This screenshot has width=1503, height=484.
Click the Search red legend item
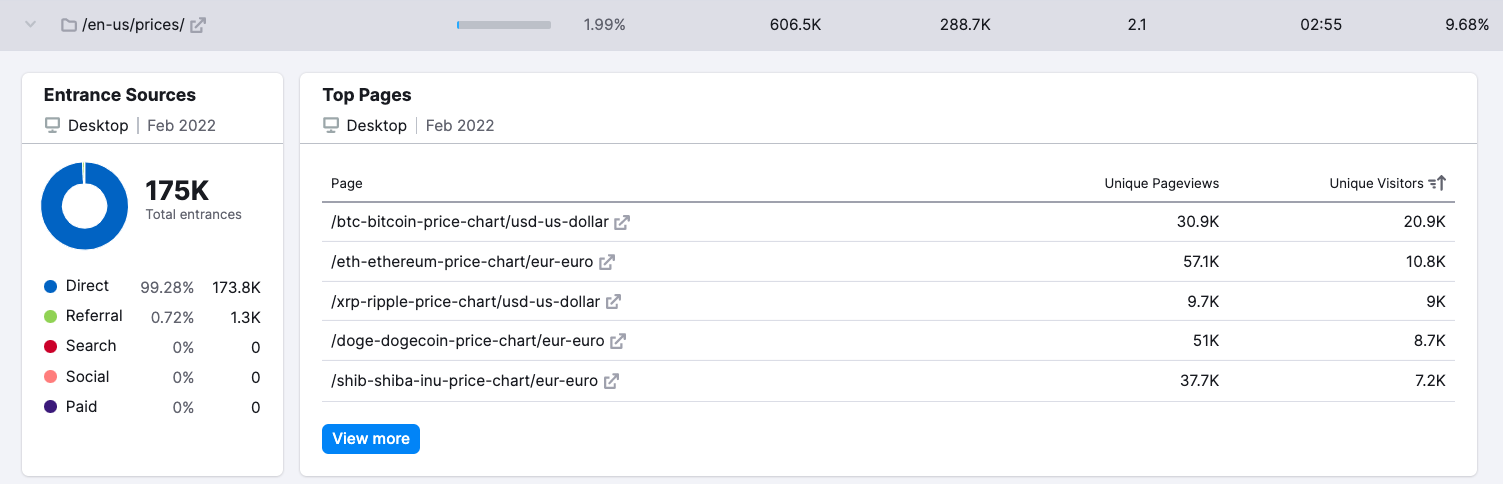click(80, 346)
